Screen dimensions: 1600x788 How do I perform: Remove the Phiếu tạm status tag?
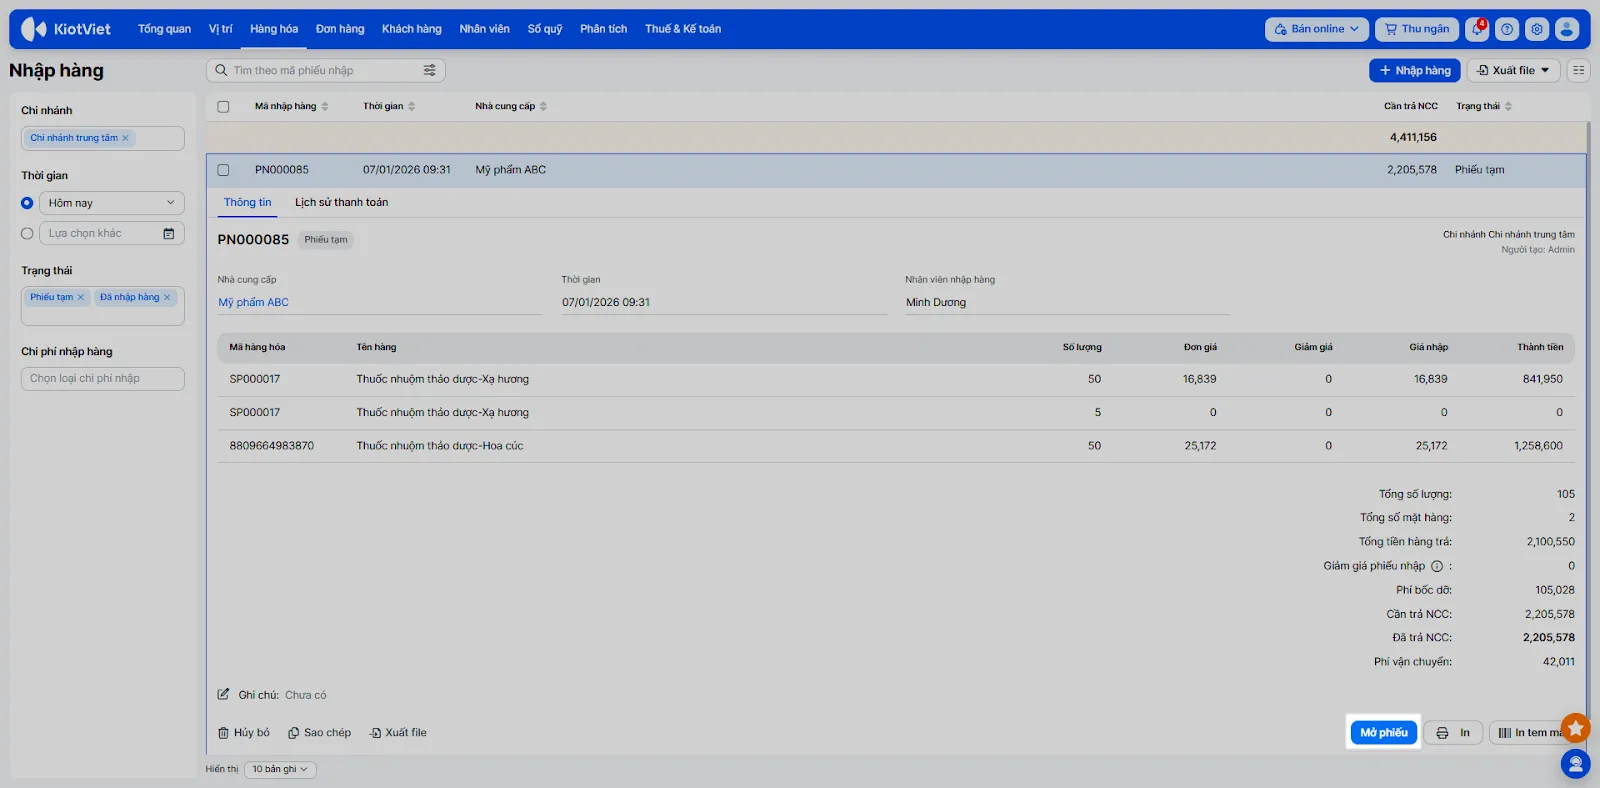click(x=81, y=297)
